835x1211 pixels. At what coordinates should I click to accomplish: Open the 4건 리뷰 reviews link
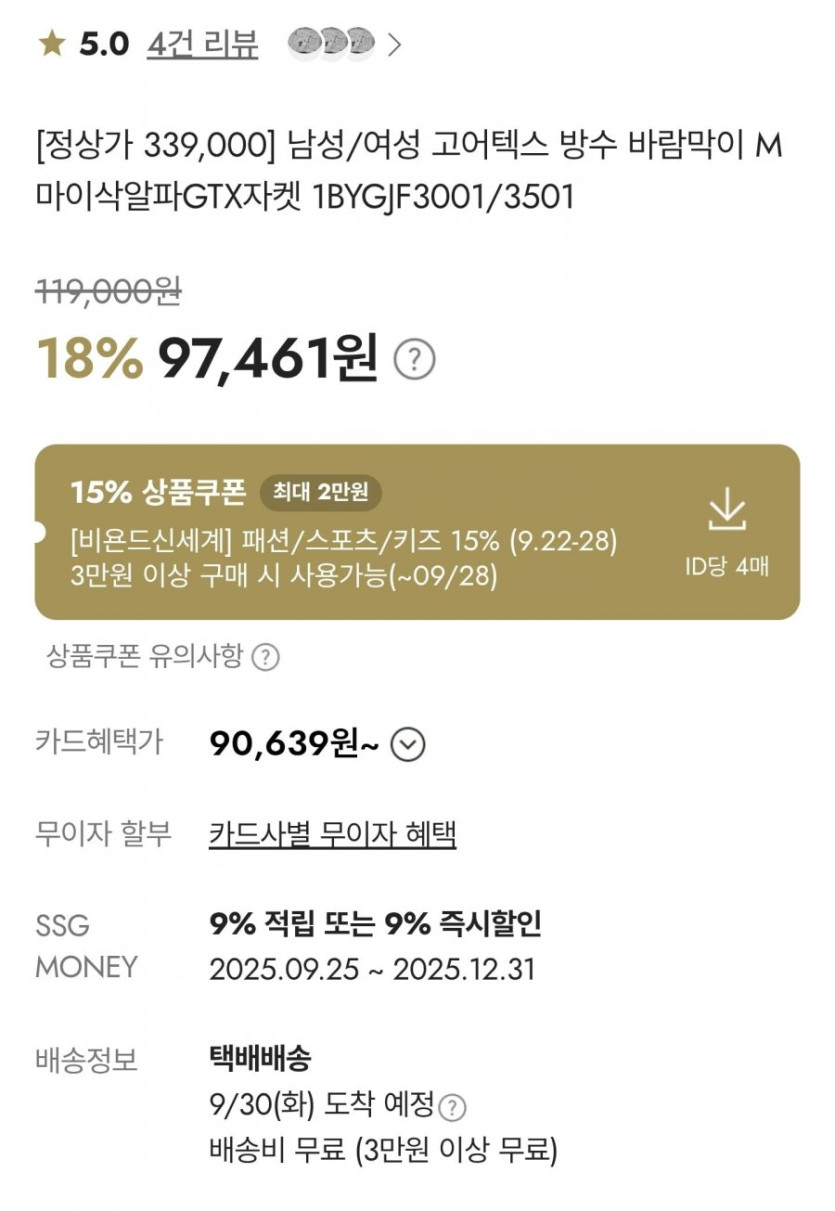202,44
